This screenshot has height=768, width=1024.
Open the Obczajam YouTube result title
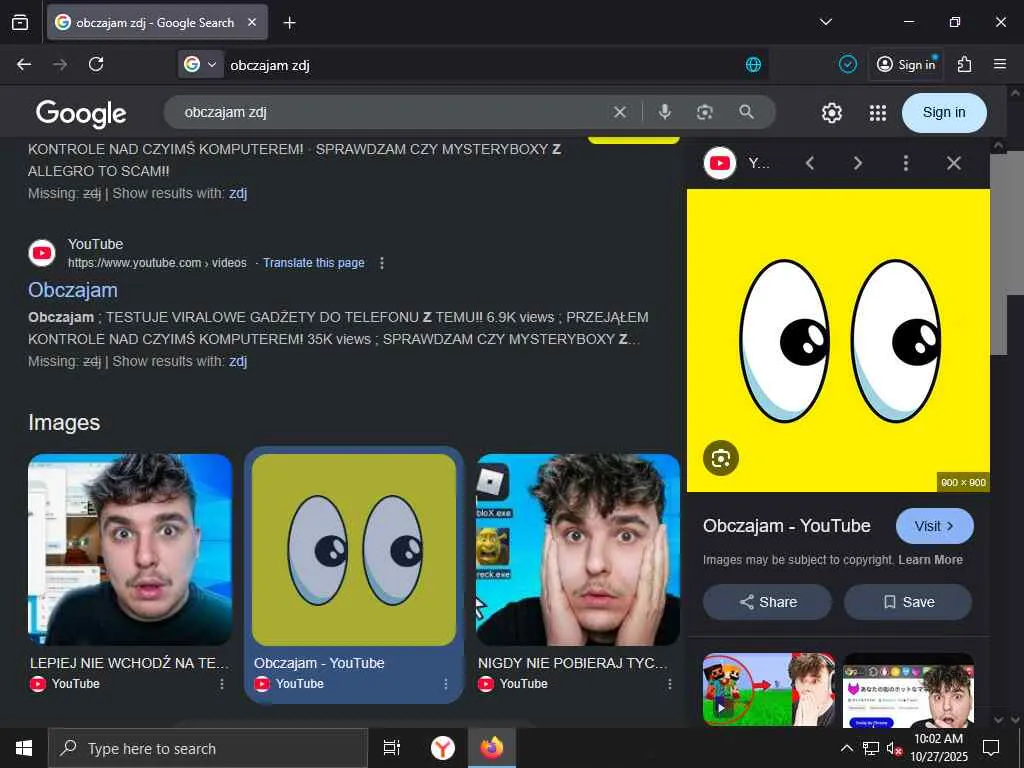click(72, 290)
